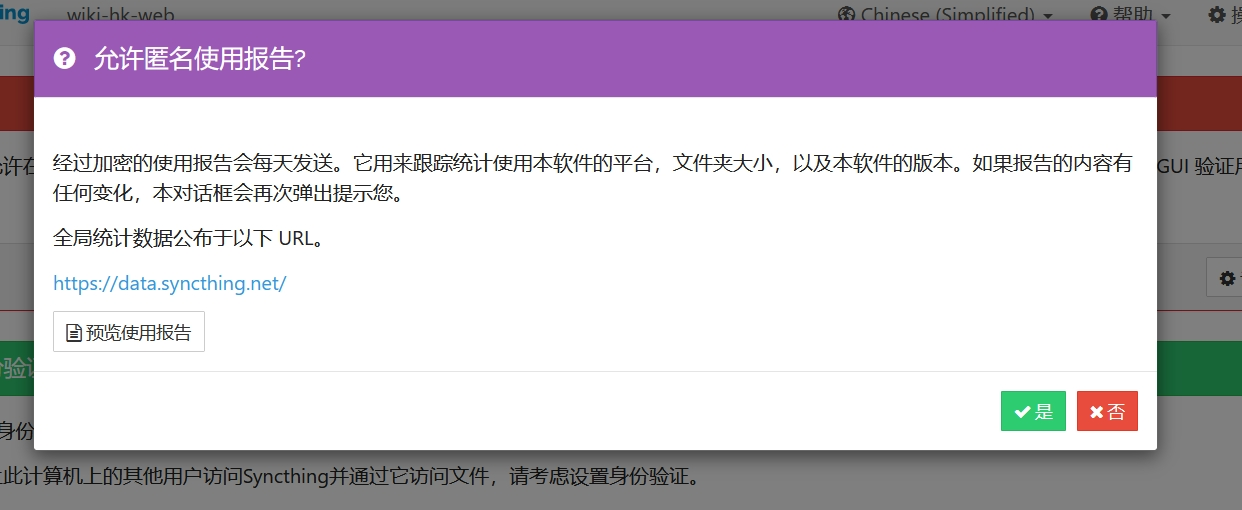Click the help circle icon next to 帮助
Screen dimensions: 1242x510
[x=1099, y=15]
